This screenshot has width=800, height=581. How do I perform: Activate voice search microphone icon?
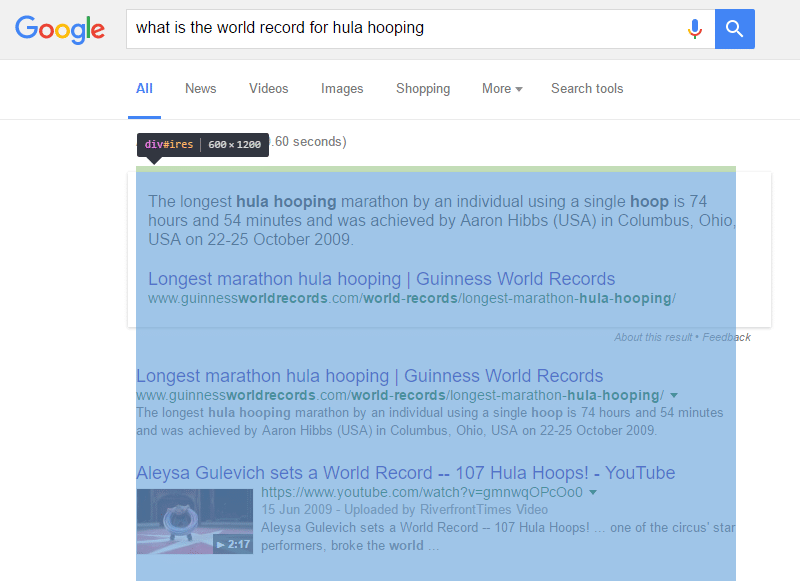coord(694,29)
